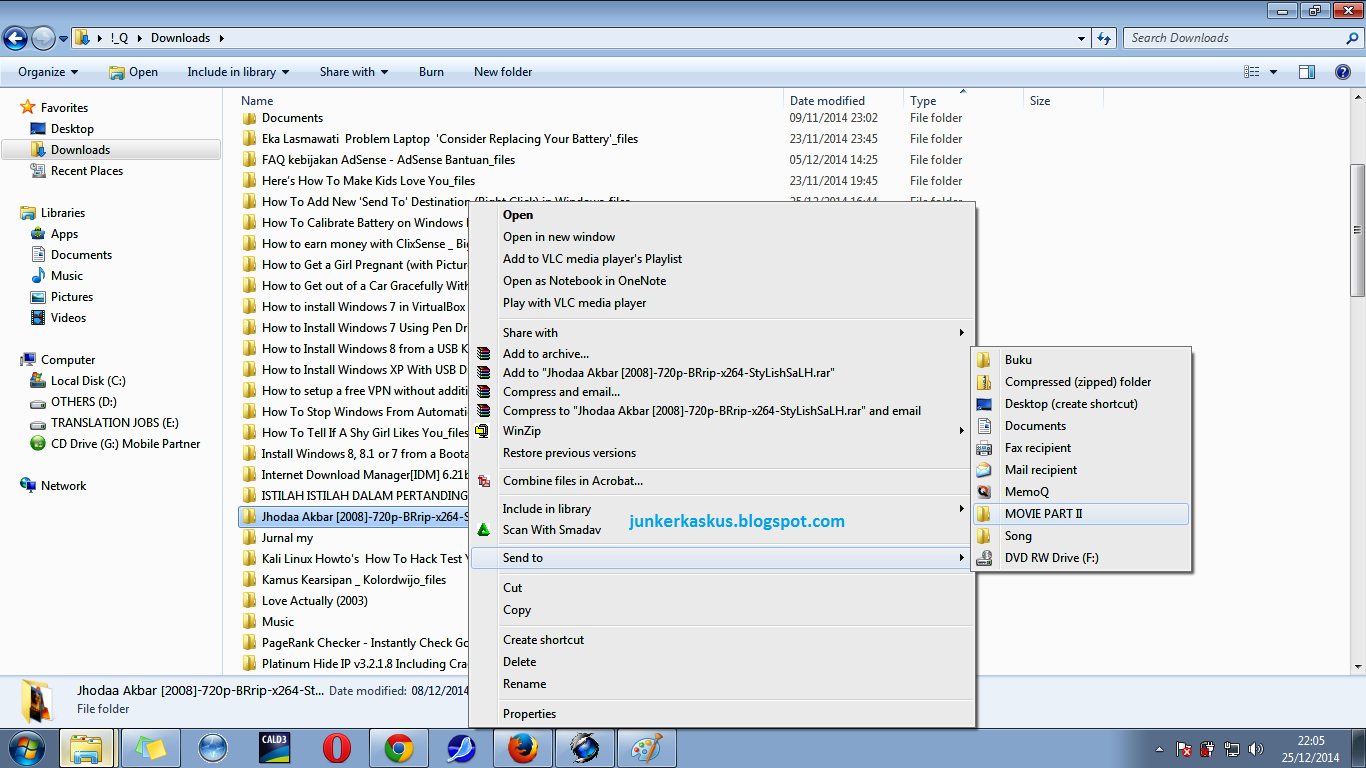Click the search magnifier icon
Screen dimensions: 1366x768
click(1353, 38)
